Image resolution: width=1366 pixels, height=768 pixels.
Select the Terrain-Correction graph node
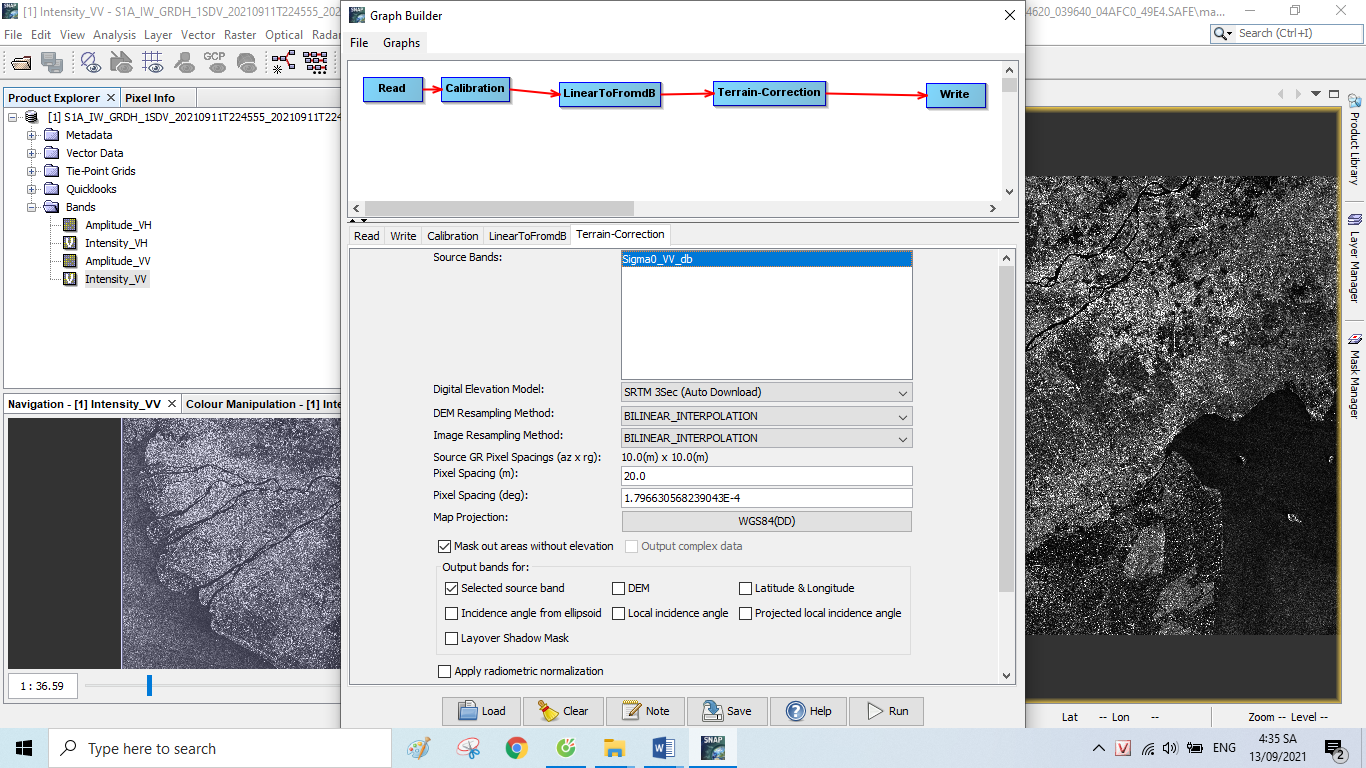pyautogui.click(x=769, y=93)
